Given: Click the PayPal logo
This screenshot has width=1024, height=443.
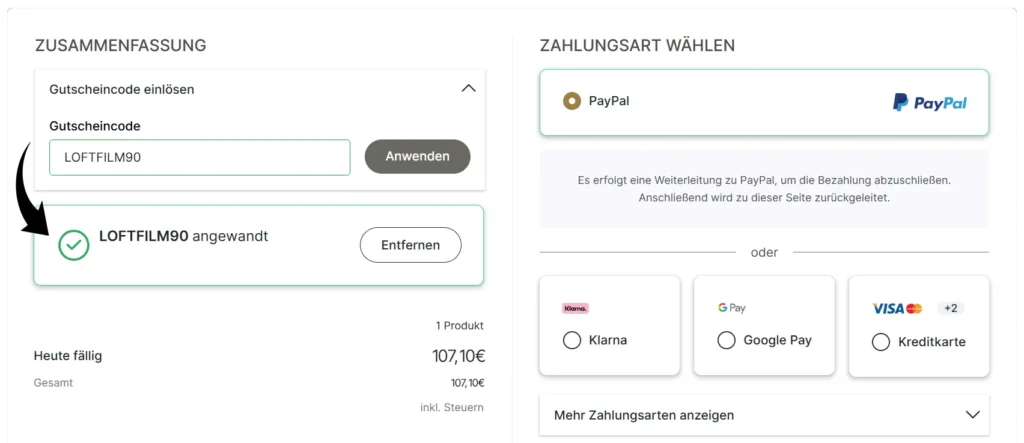Looking at the screenshot, I should 929,103.
